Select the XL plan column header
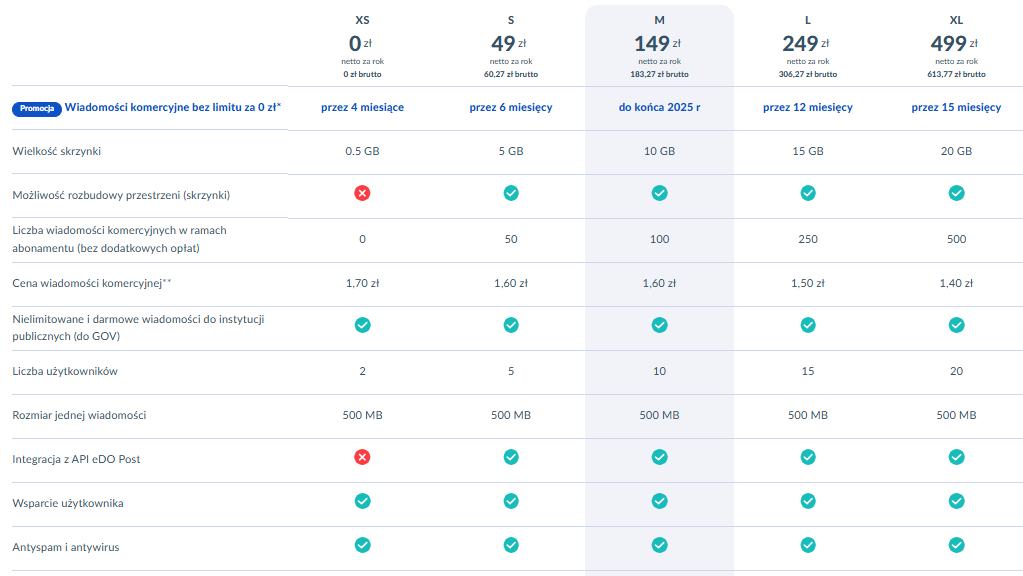 click(956, 20)
